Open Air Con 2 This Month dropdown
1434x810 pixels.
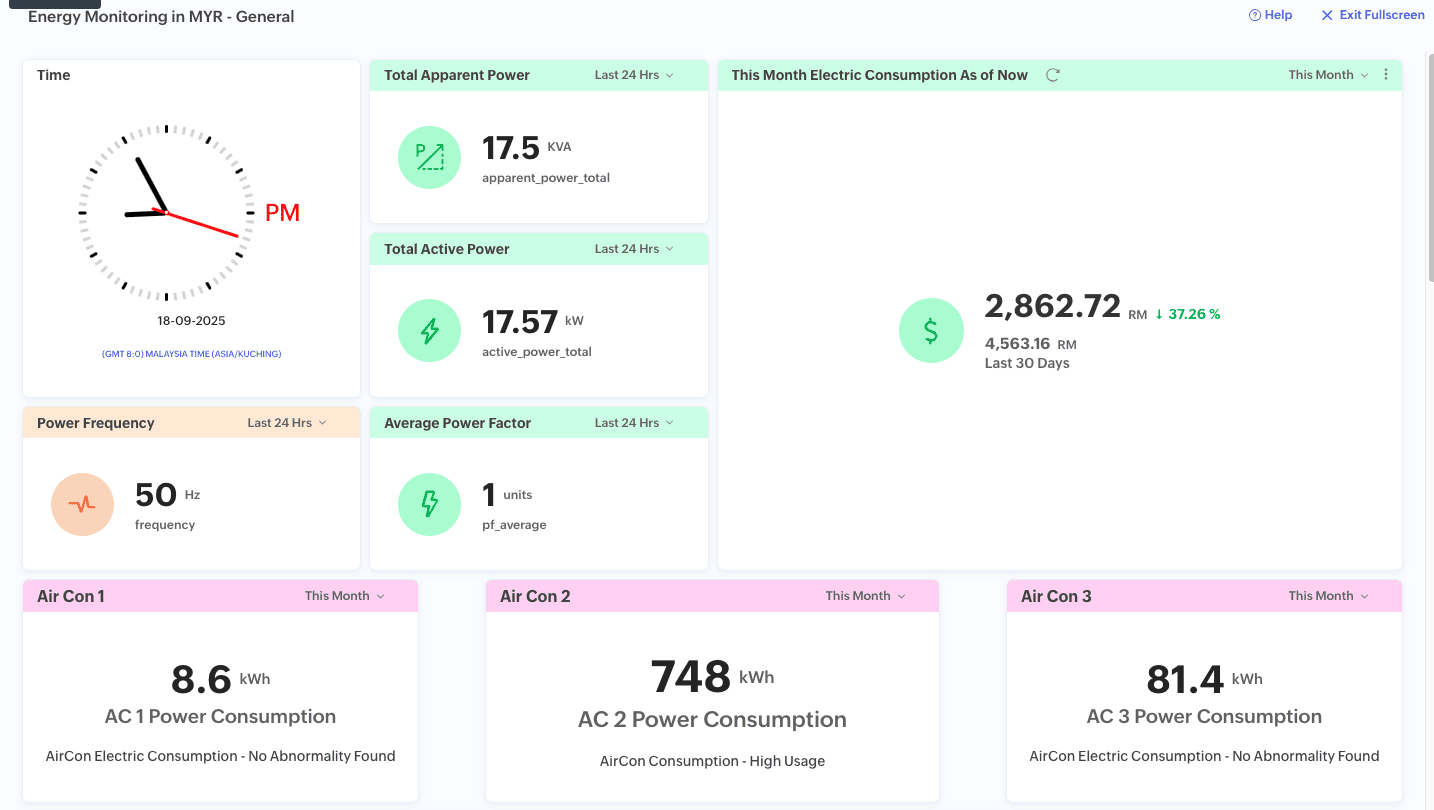[865, 596]
